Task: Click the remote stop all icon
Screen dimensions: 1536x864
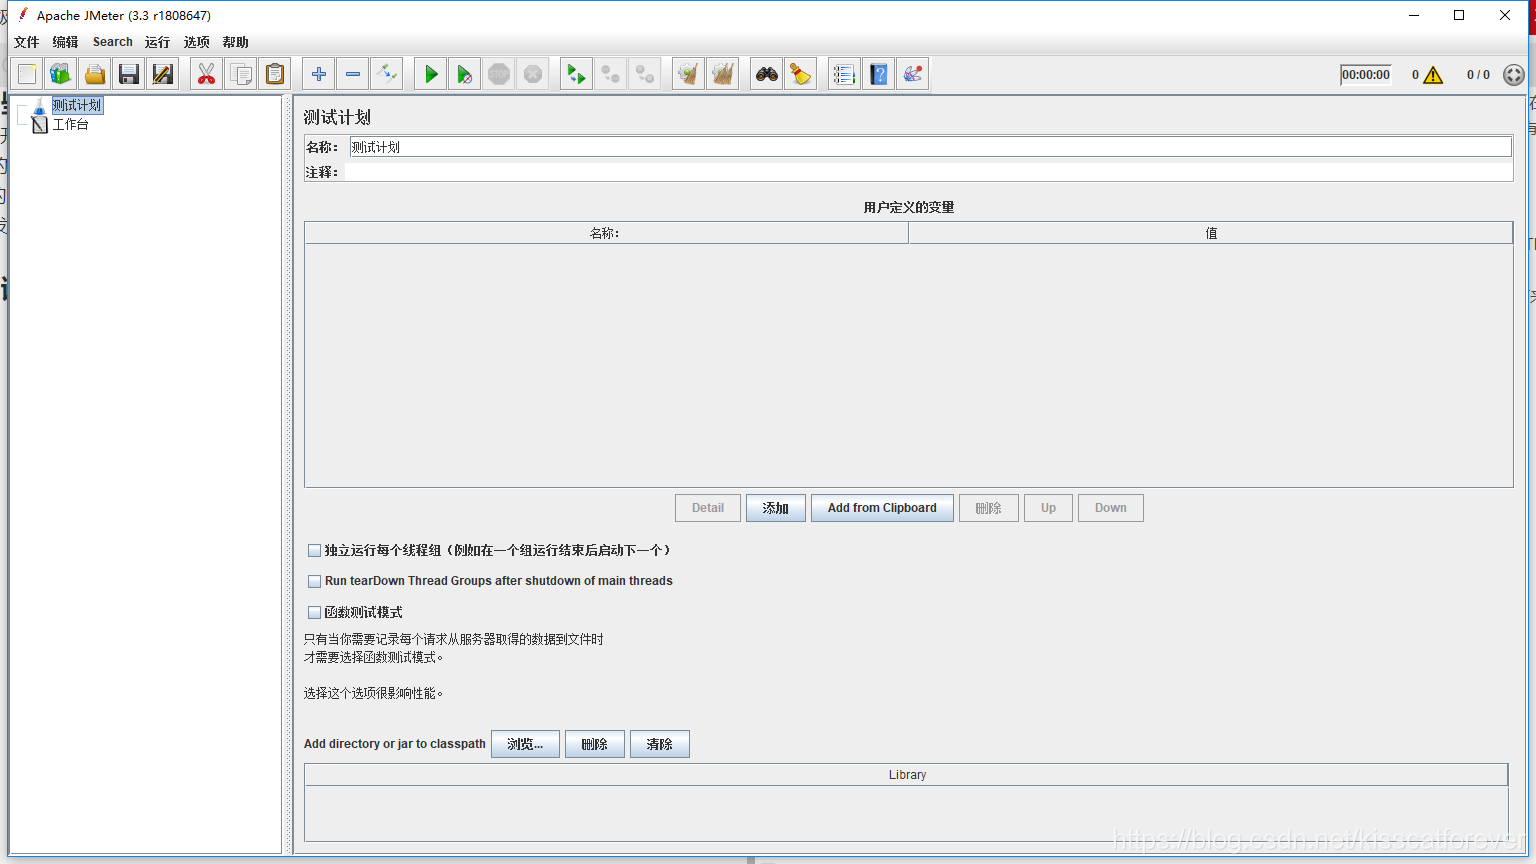Action: [611, 74]
